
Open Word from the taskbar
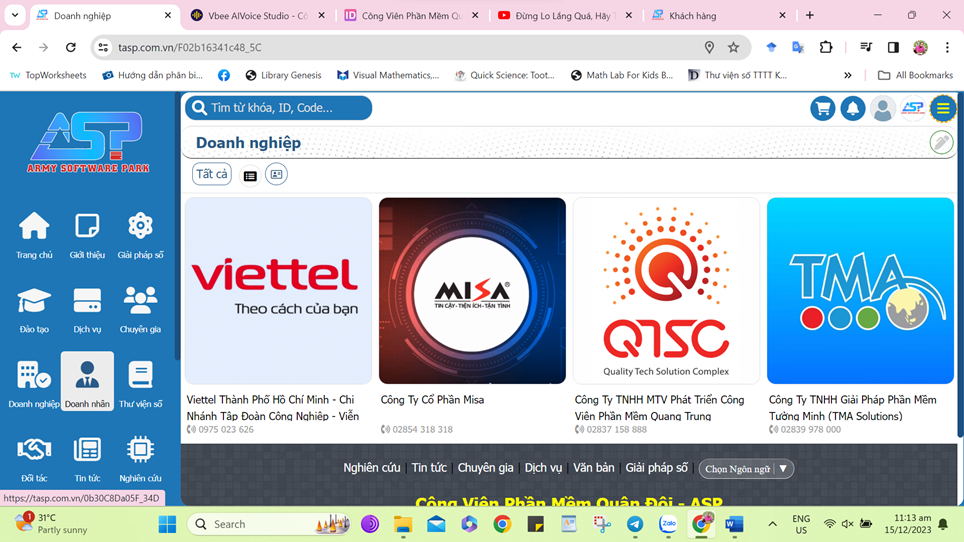734,524
